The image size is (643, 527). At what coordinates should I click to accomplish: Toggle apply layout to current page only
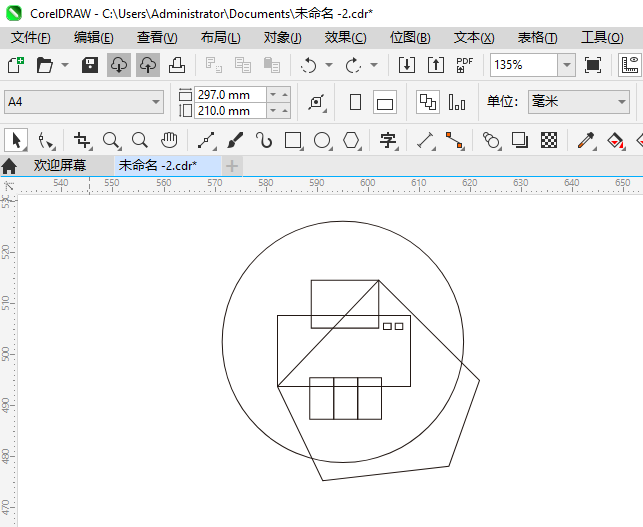(456, 102)
